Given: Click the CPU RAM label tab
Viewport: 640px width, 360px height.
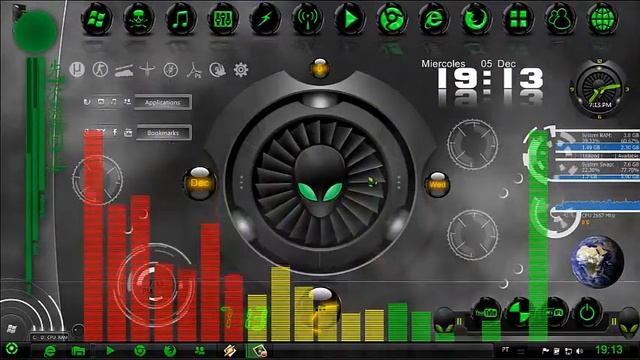Looking at the screenshot, I should tap(50, 337).
